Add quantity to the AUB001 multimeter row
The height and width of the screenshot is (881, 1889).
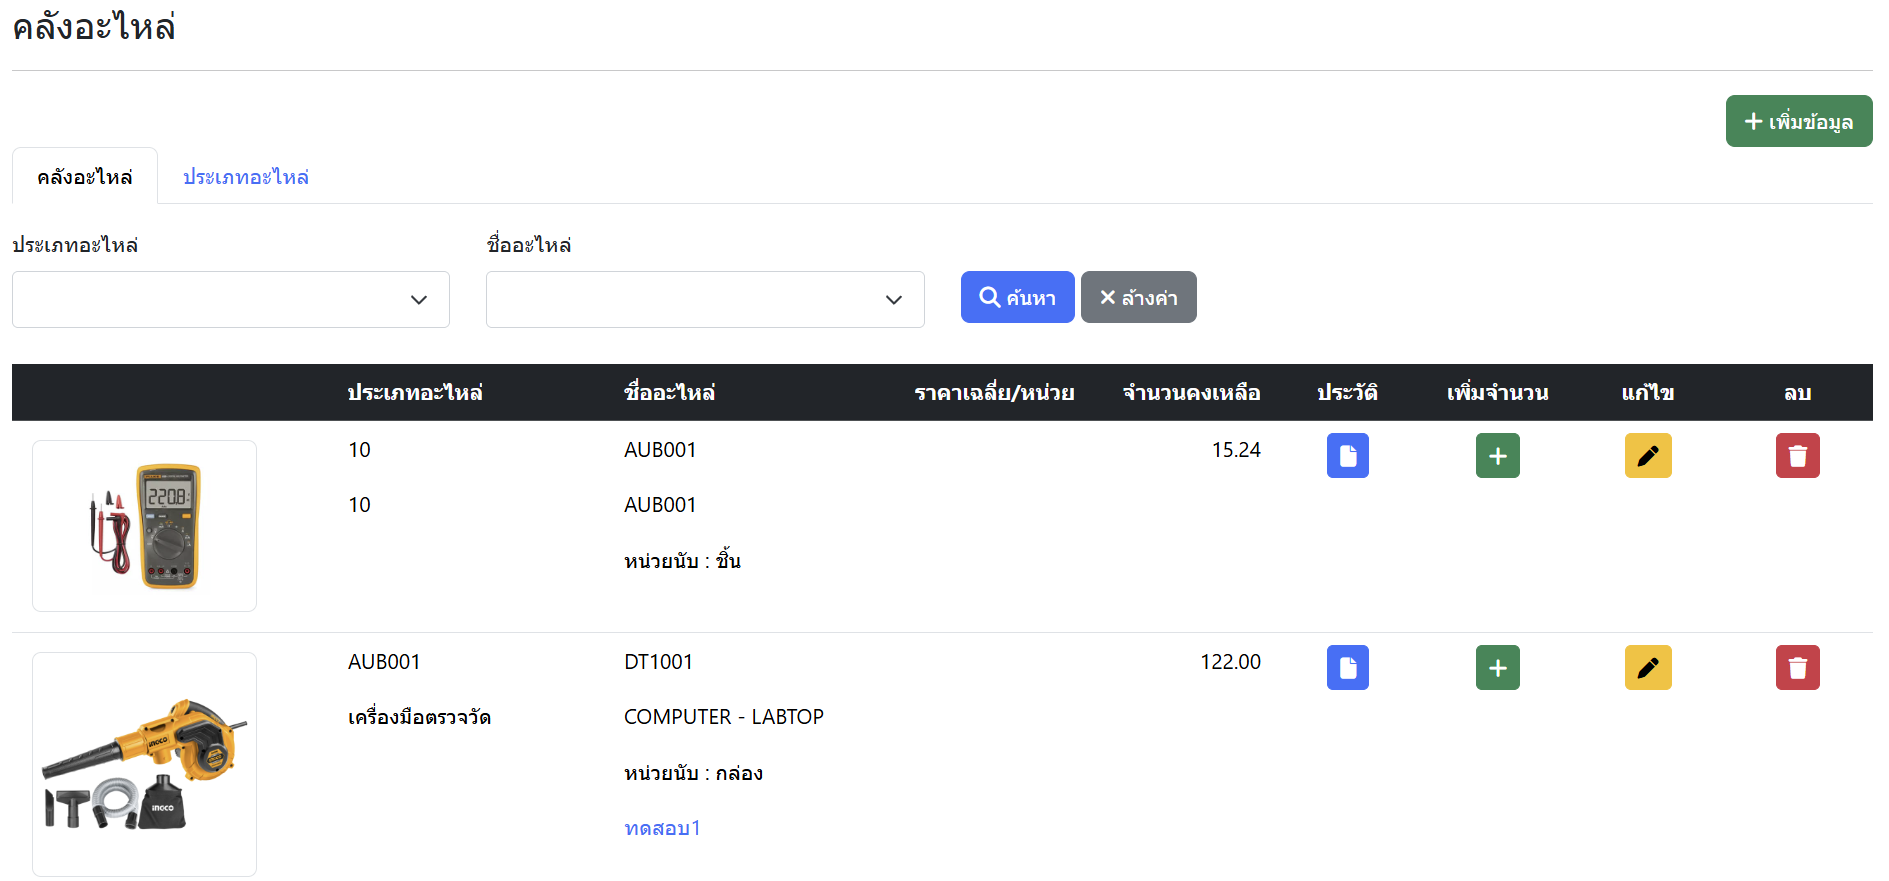(1497, 456)
